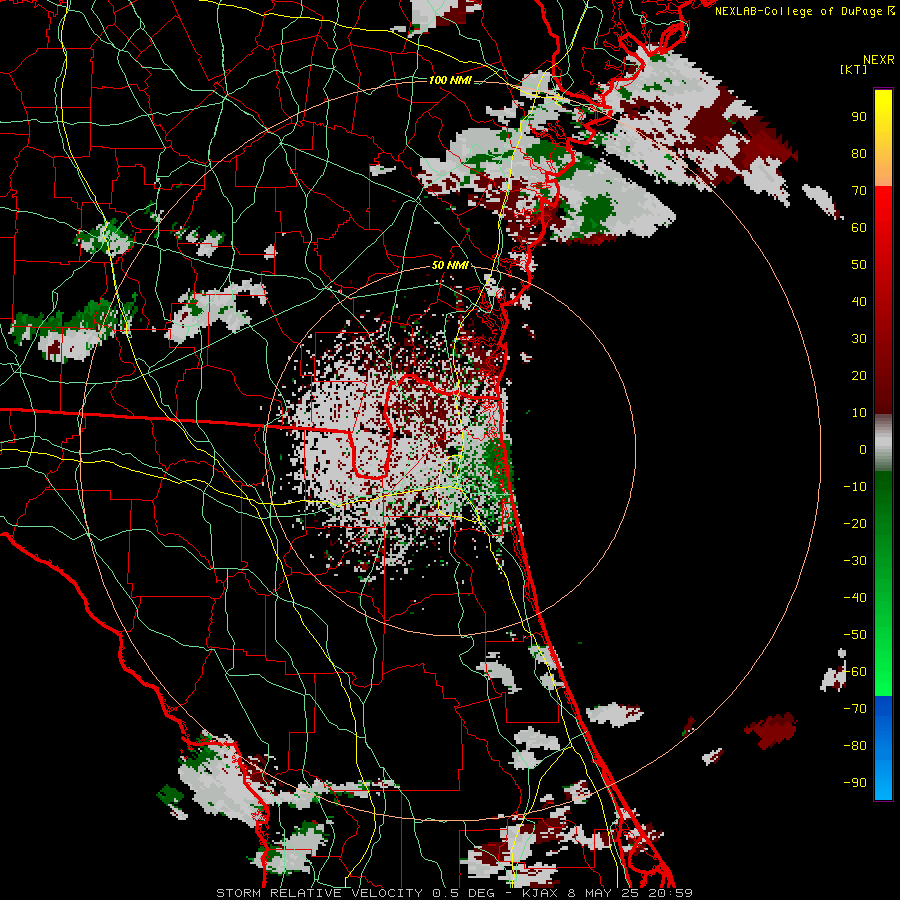900x900 pixels.
Task: Click the 60 value on velocity scale
Action: [859, 228]
